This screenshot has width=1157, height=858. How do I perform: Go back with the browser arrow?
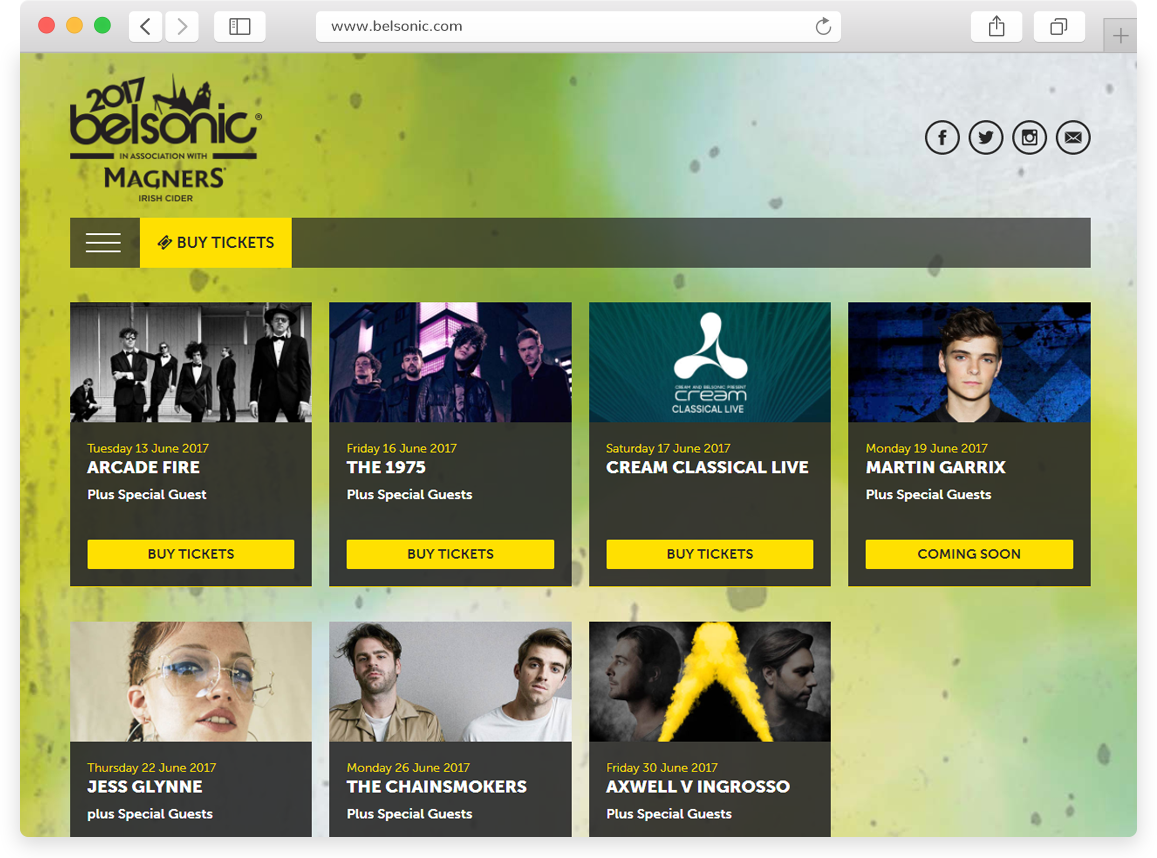[146, 27]
